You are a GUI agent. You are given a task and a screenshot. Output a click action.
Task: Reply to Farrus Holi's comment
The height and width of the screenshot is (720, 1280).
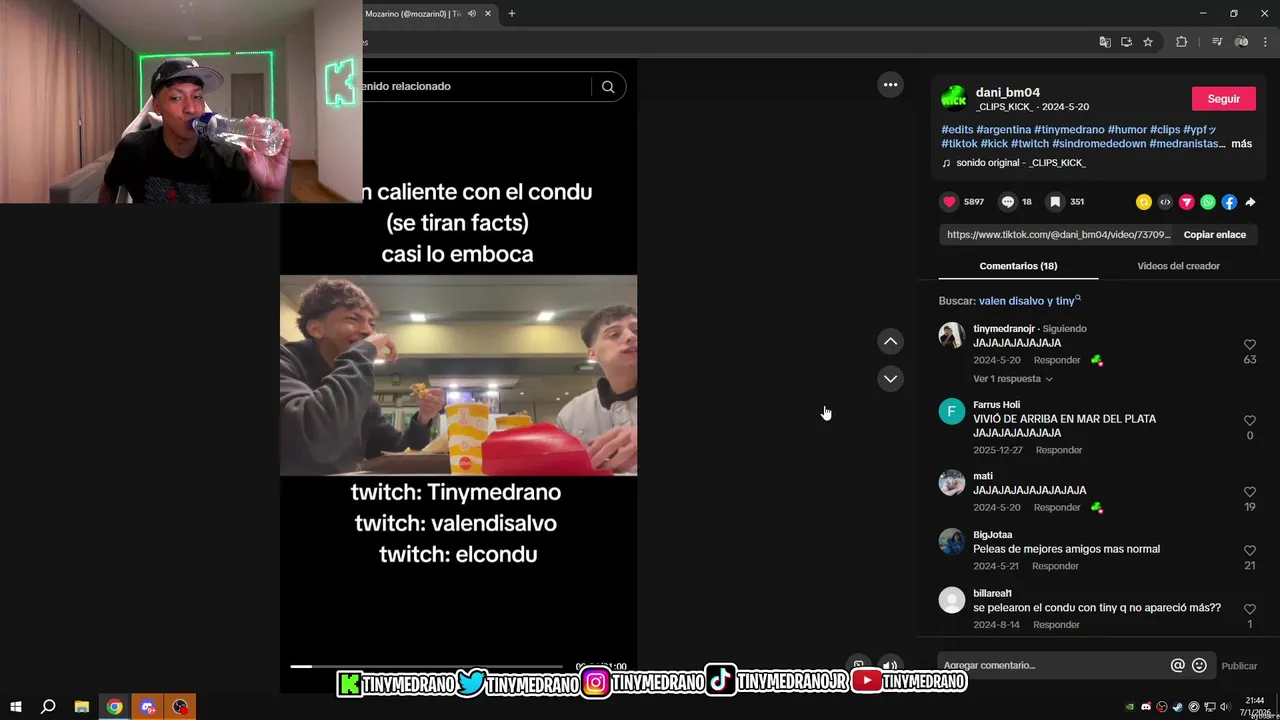click(1059, 450)
